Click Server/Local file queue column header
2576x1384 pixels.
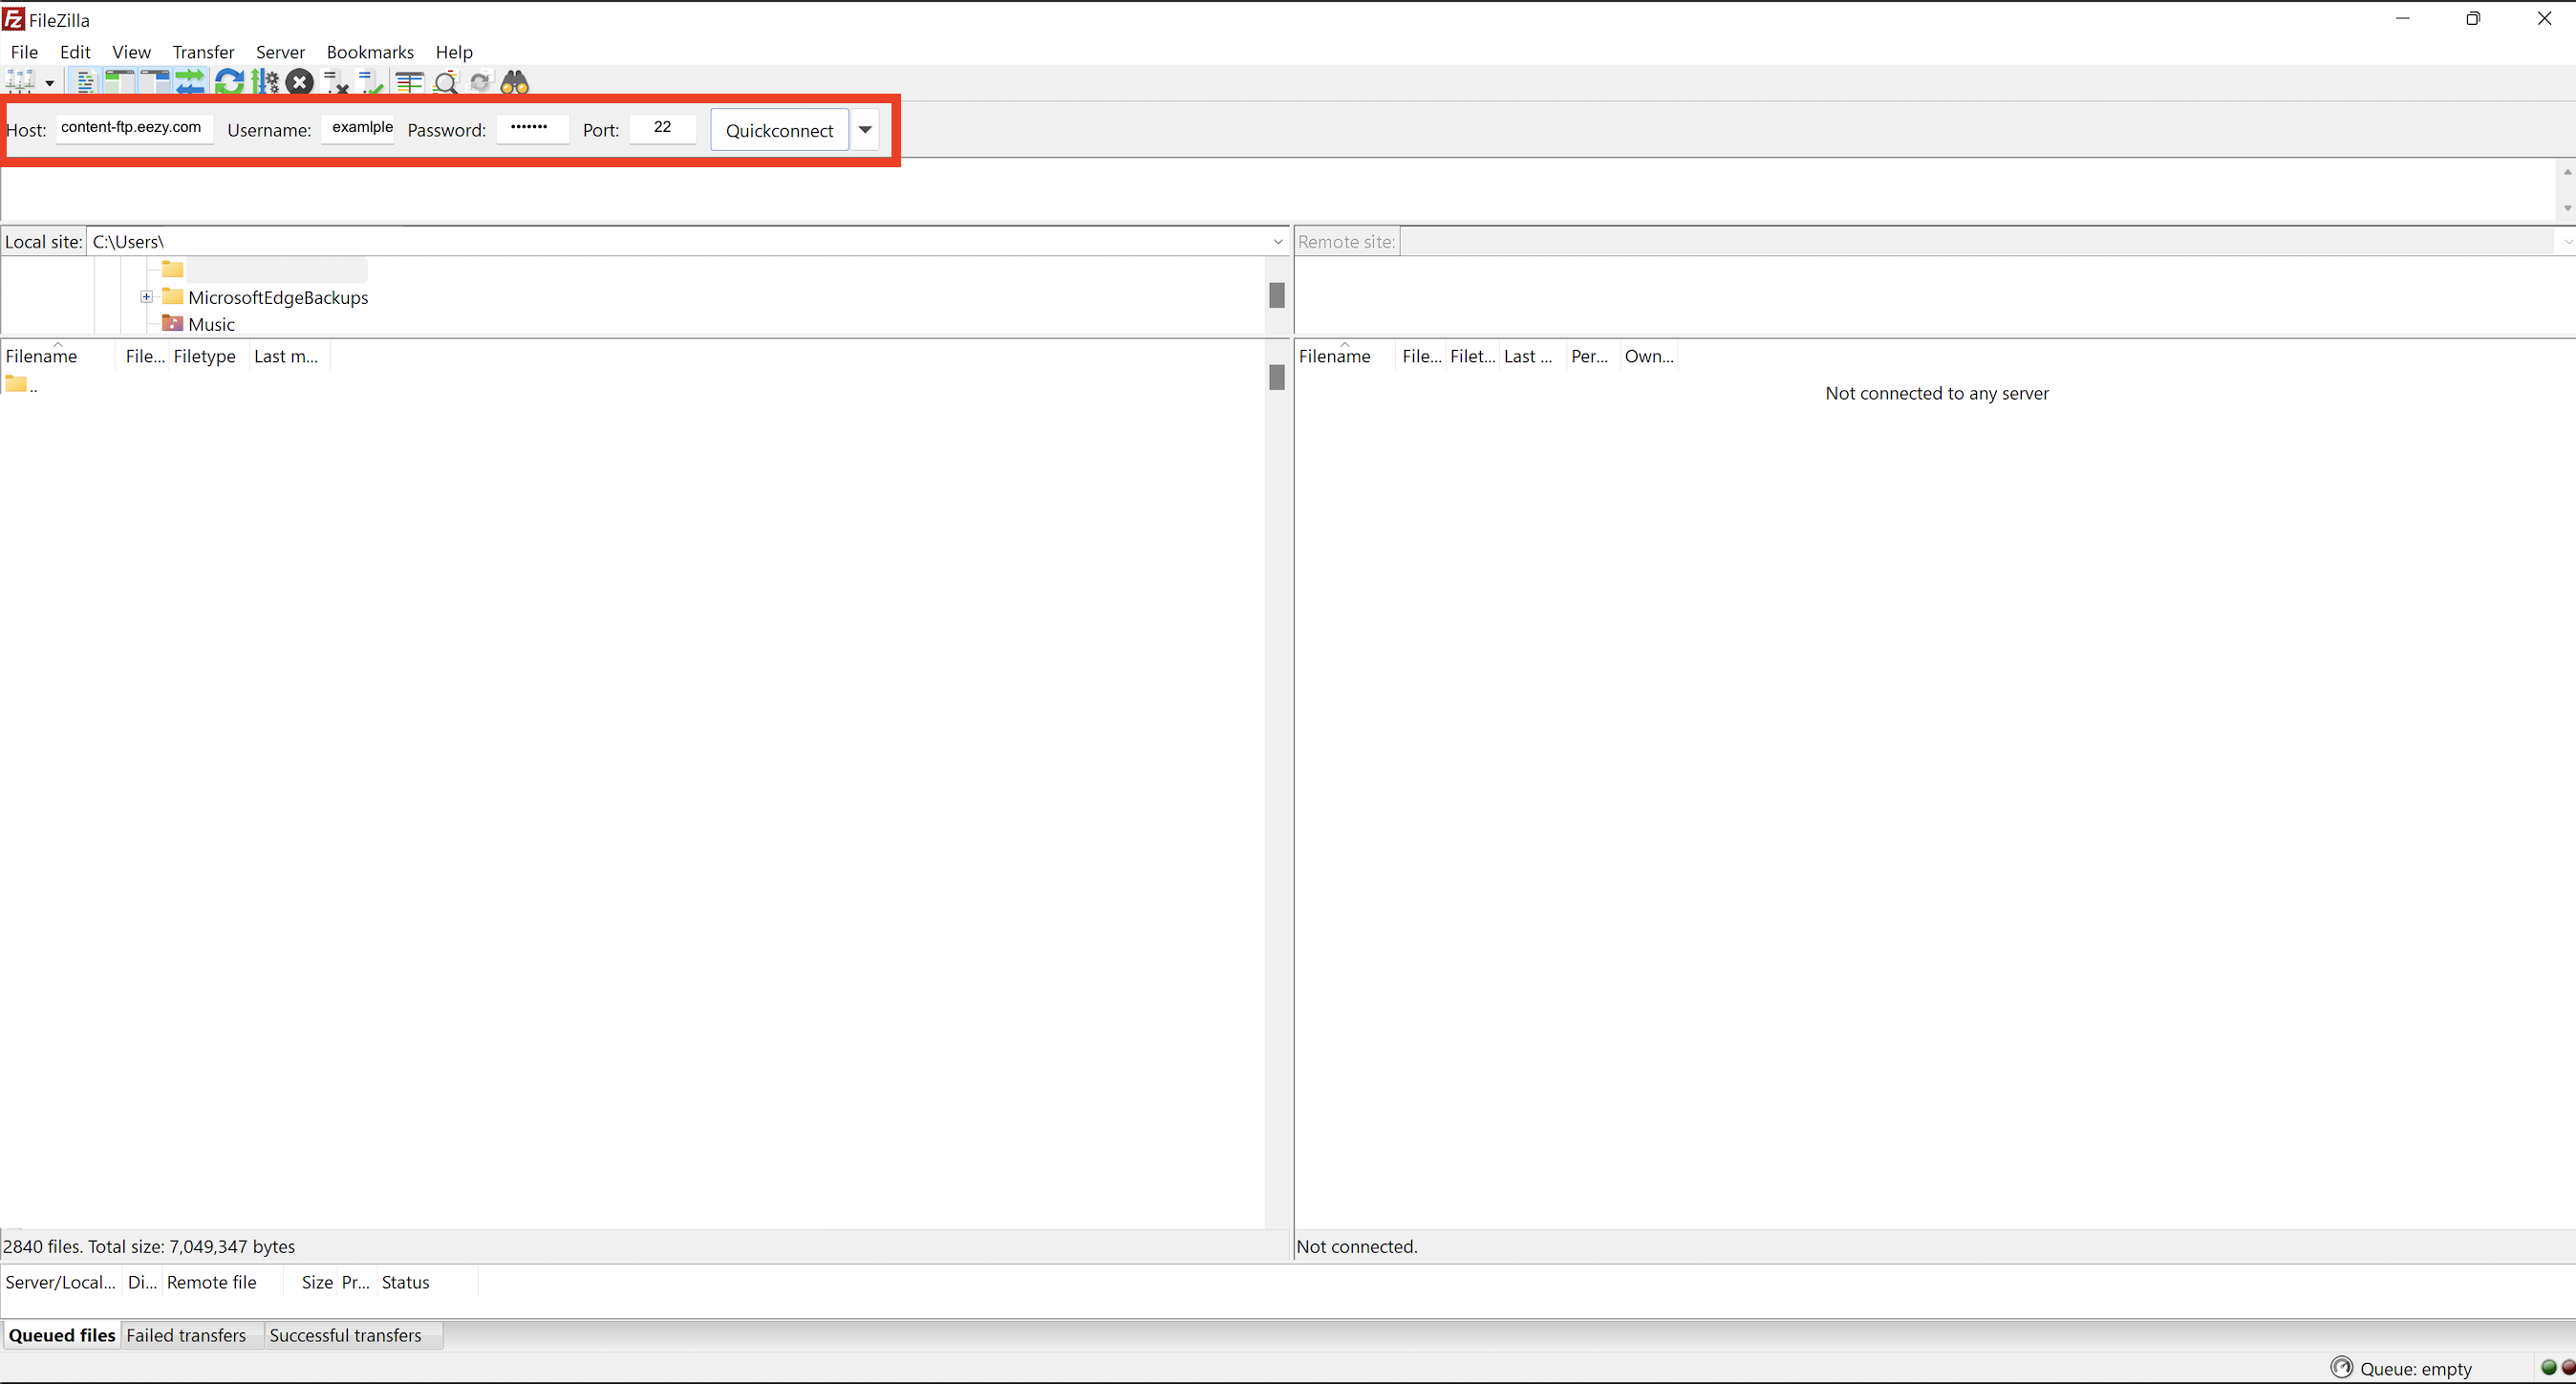coord(60,1282)
